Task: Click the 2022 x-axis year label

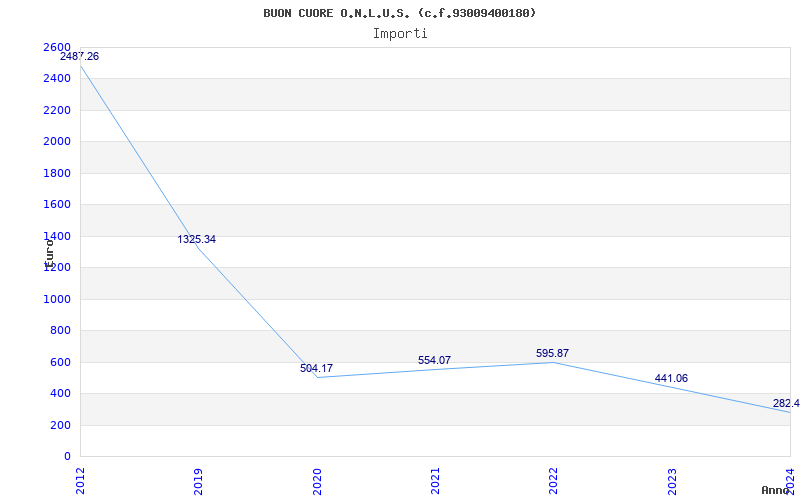Action: pos(554,481)
